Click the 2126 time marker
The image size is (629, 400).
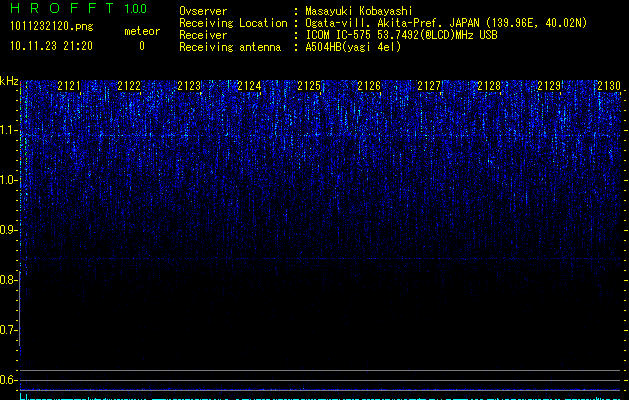click(369, 86)
